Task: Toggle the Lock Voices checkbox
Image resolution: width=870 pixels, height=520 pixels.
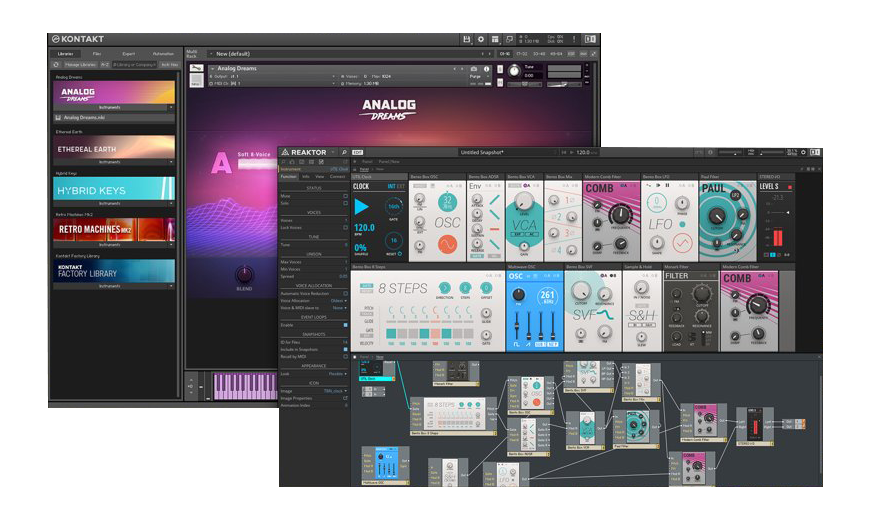Action: pyautogui.click(x=345, y=228)
